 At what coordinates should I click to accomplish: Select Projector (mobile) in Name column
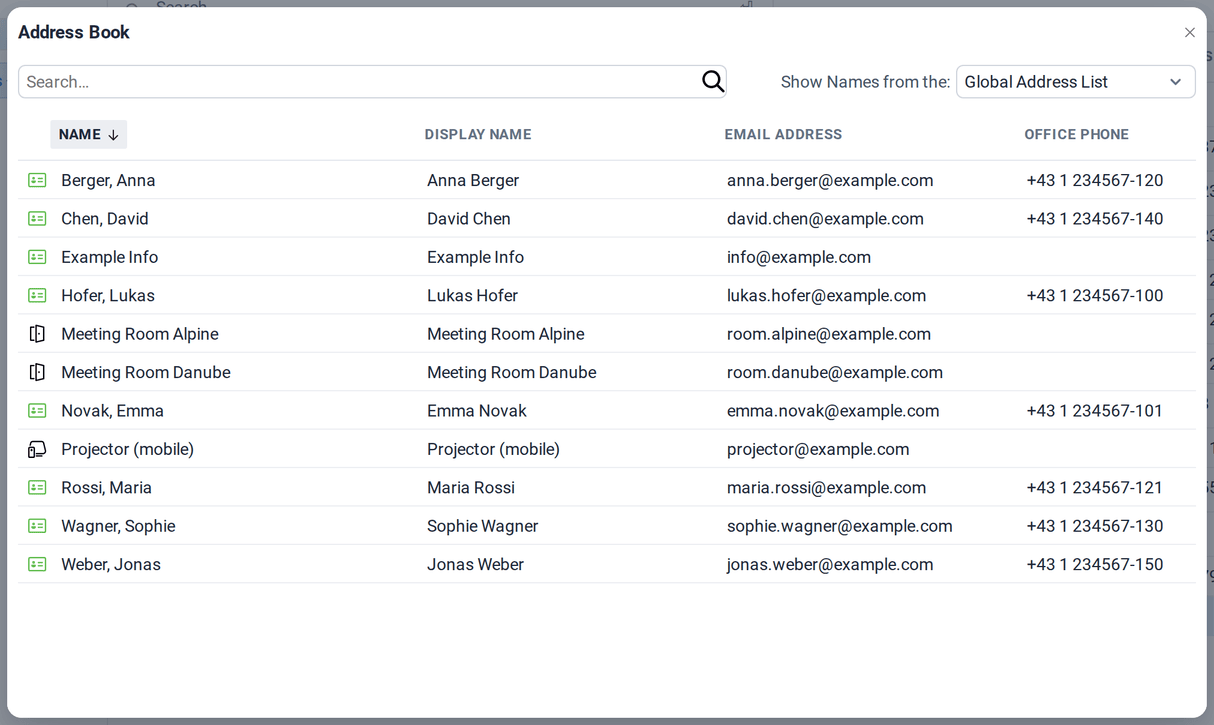pyautogui.click(x=128, y=449)
